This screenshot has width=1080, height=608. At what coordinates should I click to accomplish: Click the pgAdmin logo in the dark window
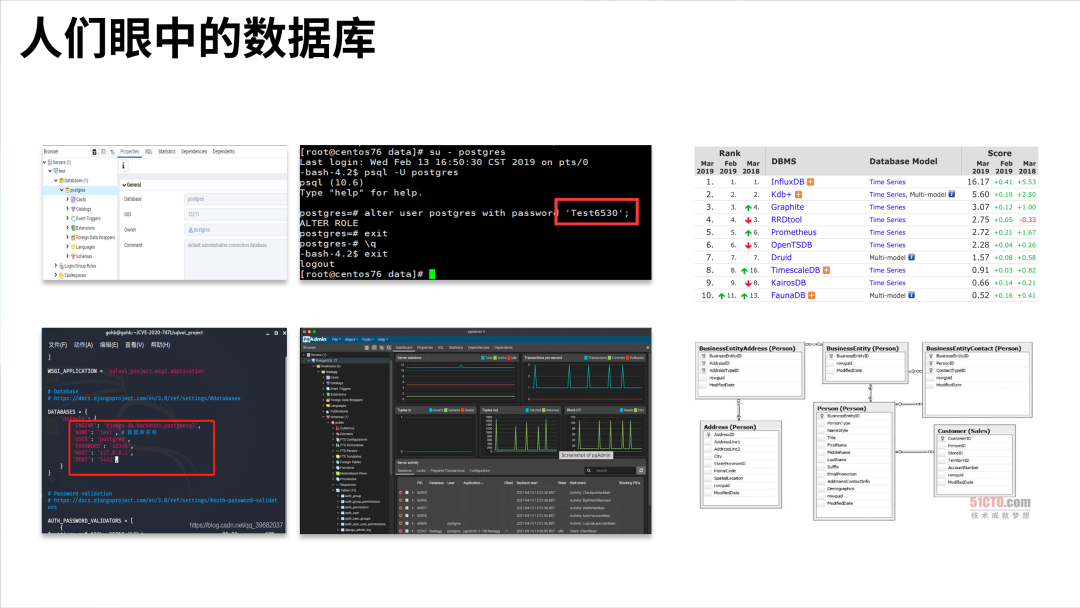tap(315, 339)
